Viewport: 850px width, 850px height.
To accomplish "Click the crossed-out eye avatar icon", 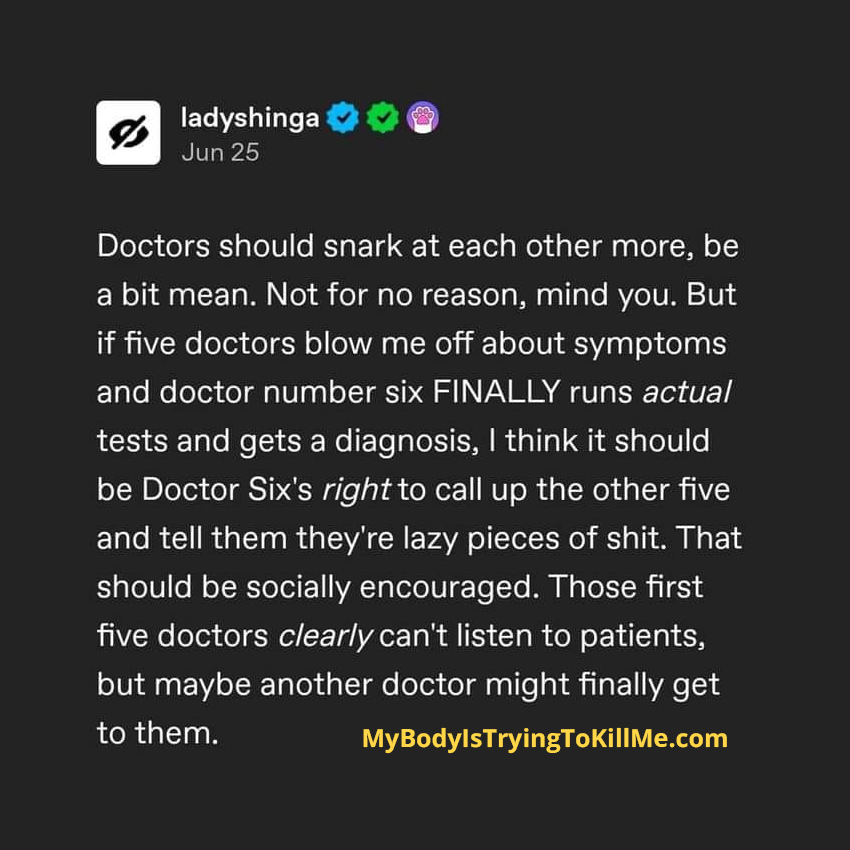I will click(128, 132).
